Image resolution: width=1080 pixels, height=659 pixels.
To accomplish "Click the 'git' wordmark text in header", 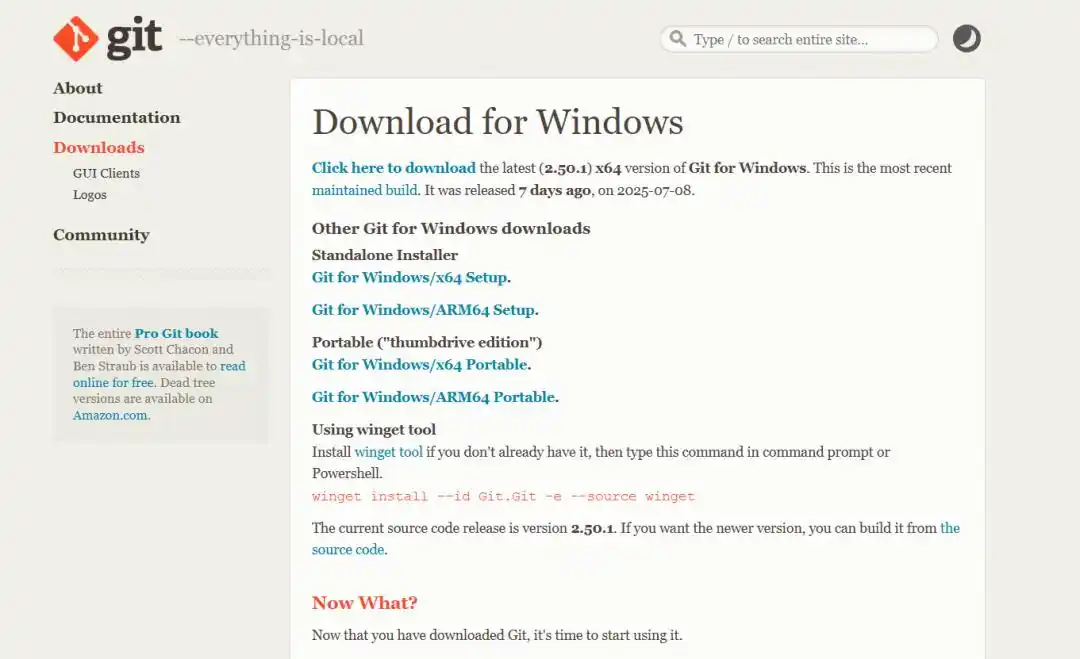I will pyautogui.click(x=134, y=39).
